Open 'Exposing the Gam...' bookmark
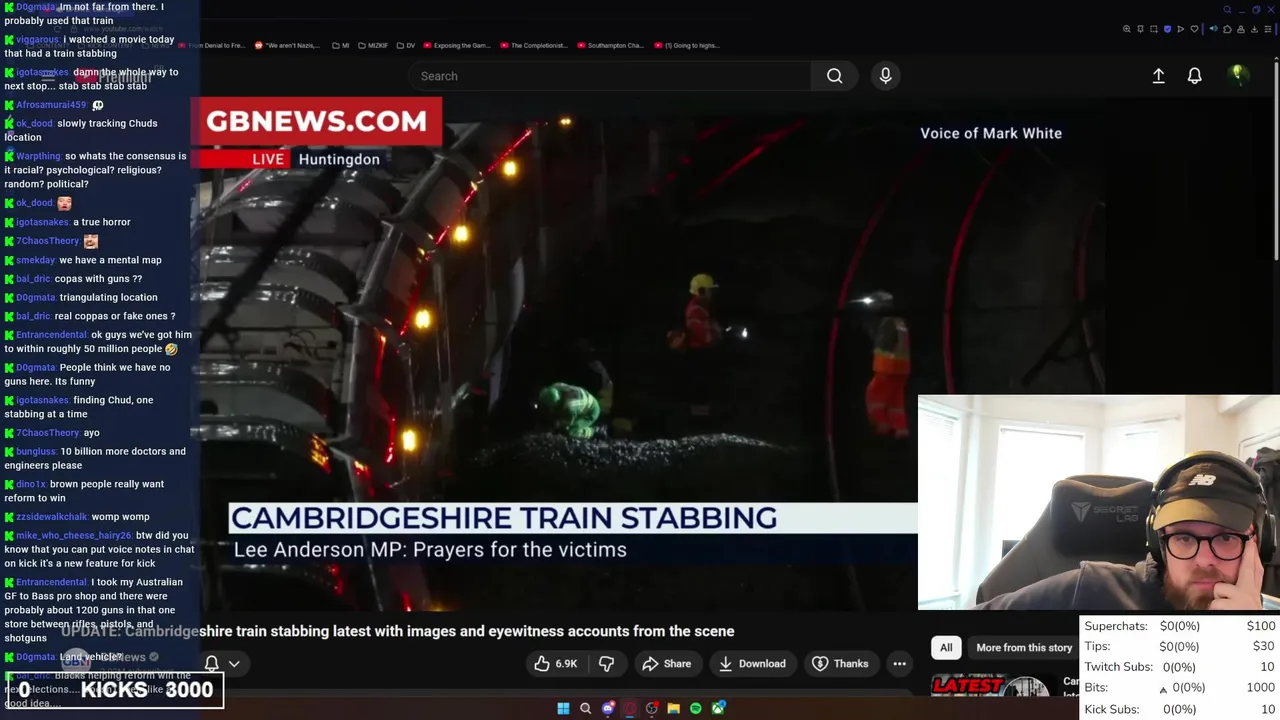 coord(457,45)
